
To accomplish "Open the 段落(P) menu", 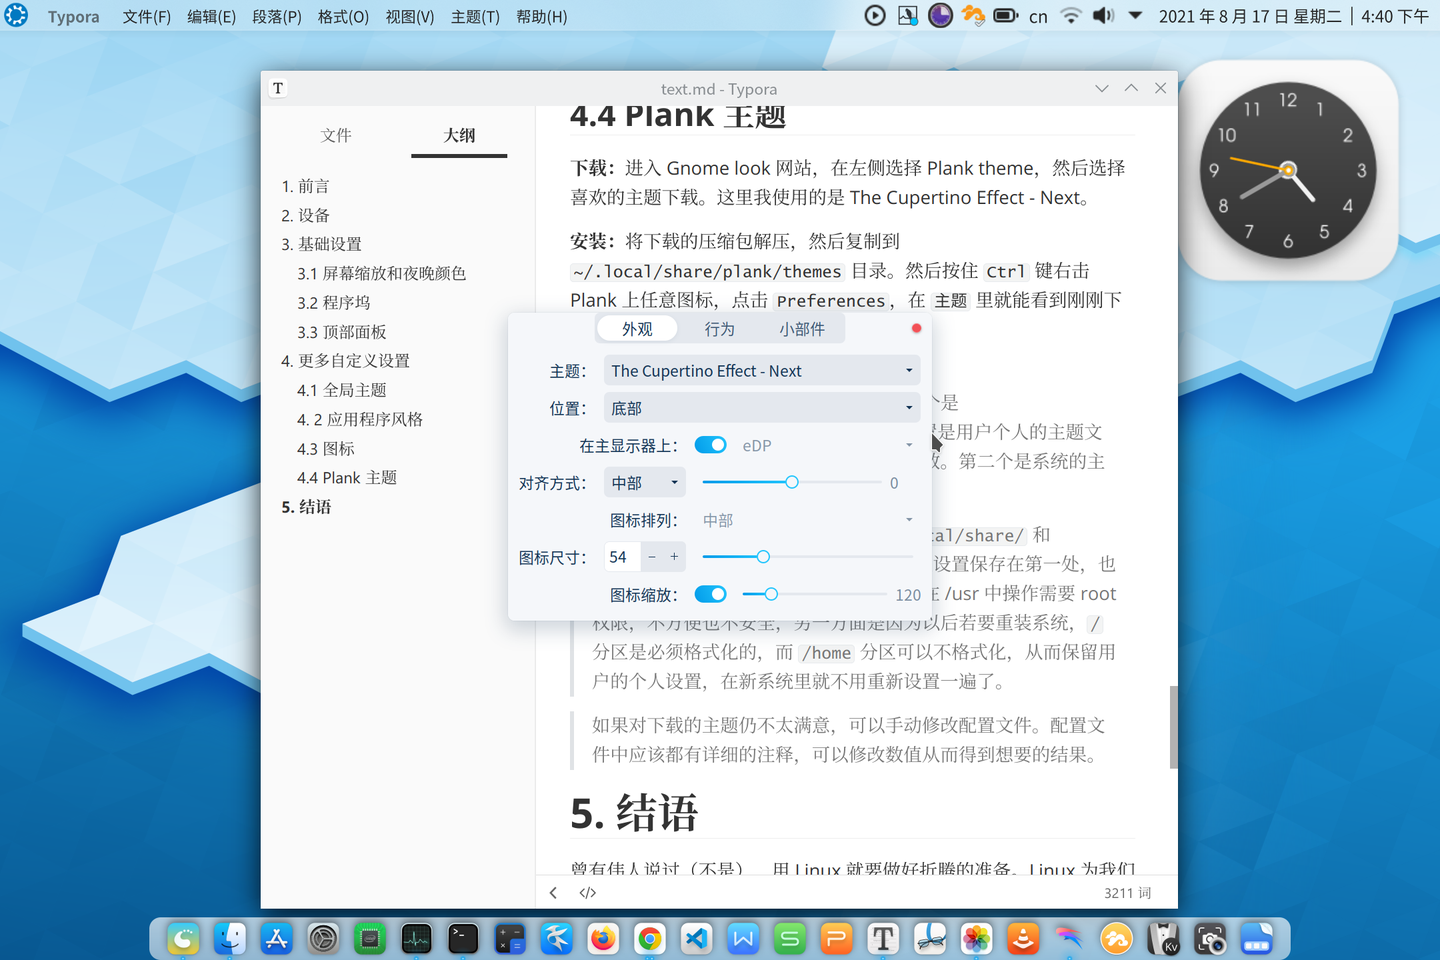I will tap(277, 17).
